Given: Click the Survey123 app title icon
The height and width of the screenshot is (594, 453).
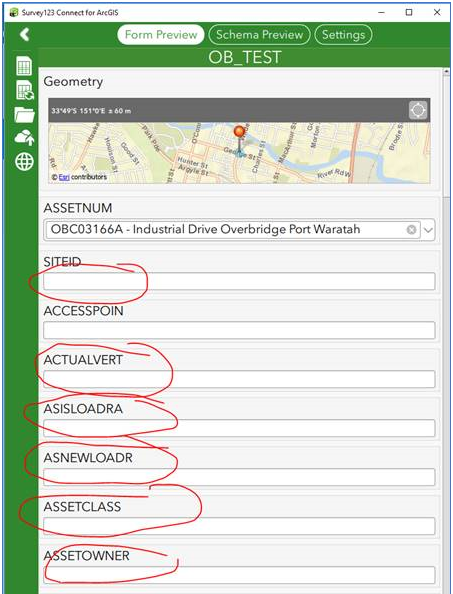Looking at the screenshot, I should click(x=14, y=12).
